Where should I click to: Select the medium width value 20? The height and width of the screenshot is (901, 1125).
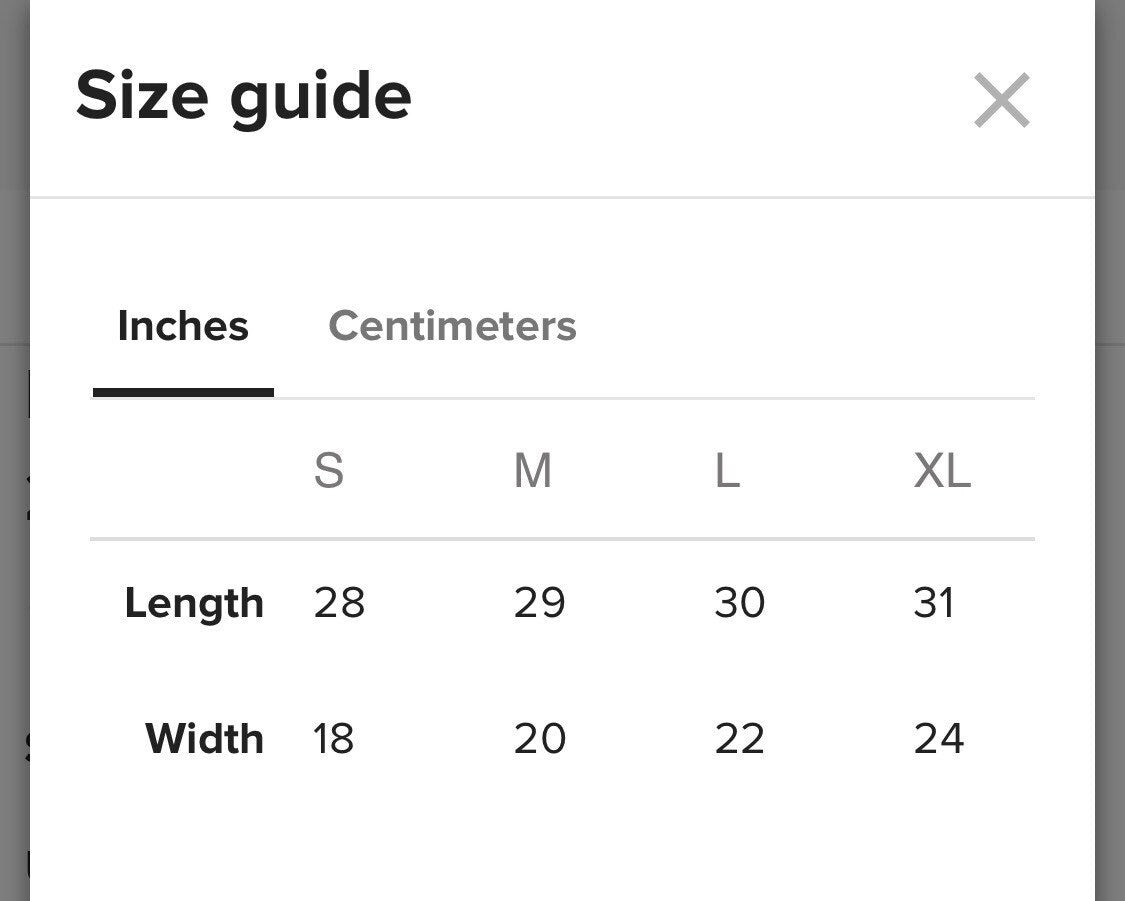(x=539, y=739)
